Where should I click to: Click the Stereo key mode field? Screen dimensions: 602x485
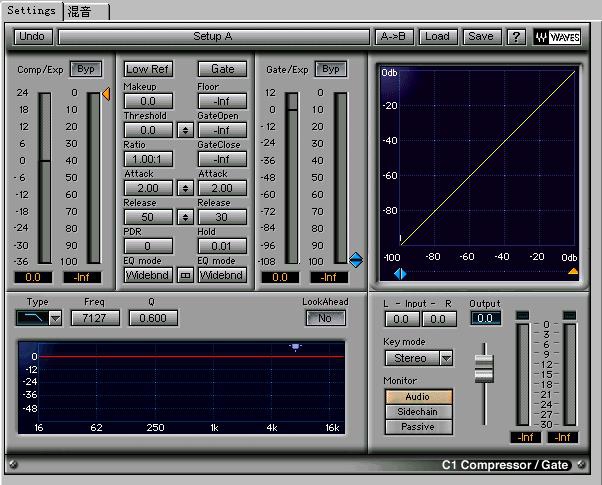point(412,358)
